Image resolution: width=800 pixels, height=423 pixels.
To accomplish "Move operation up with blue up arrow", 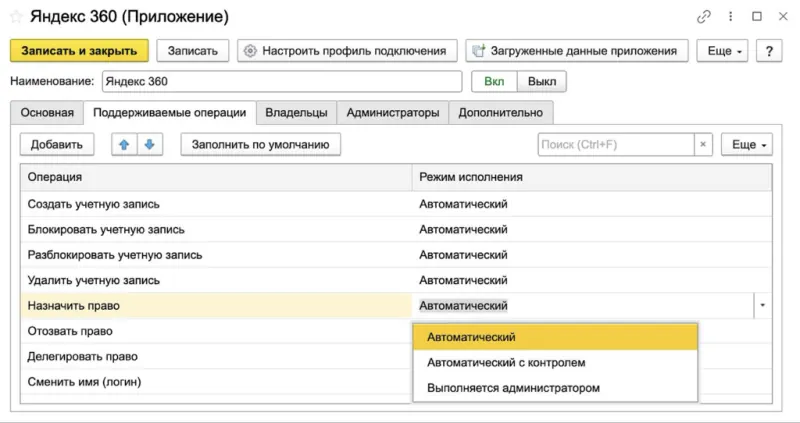I will pyautogui.click(x=124, y=144).
